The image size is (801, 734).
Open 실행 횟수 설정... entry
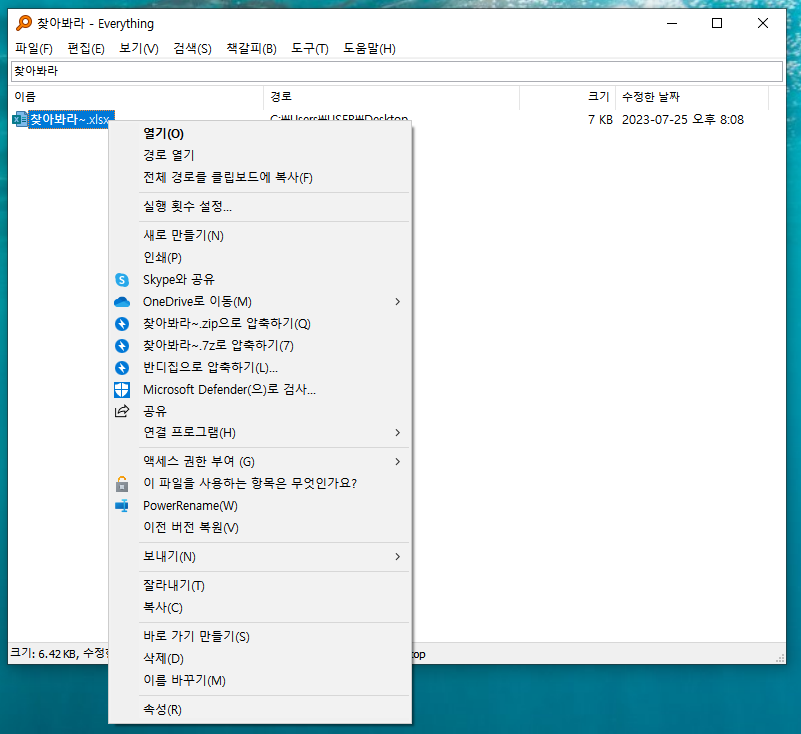click(x=260, y=207)
